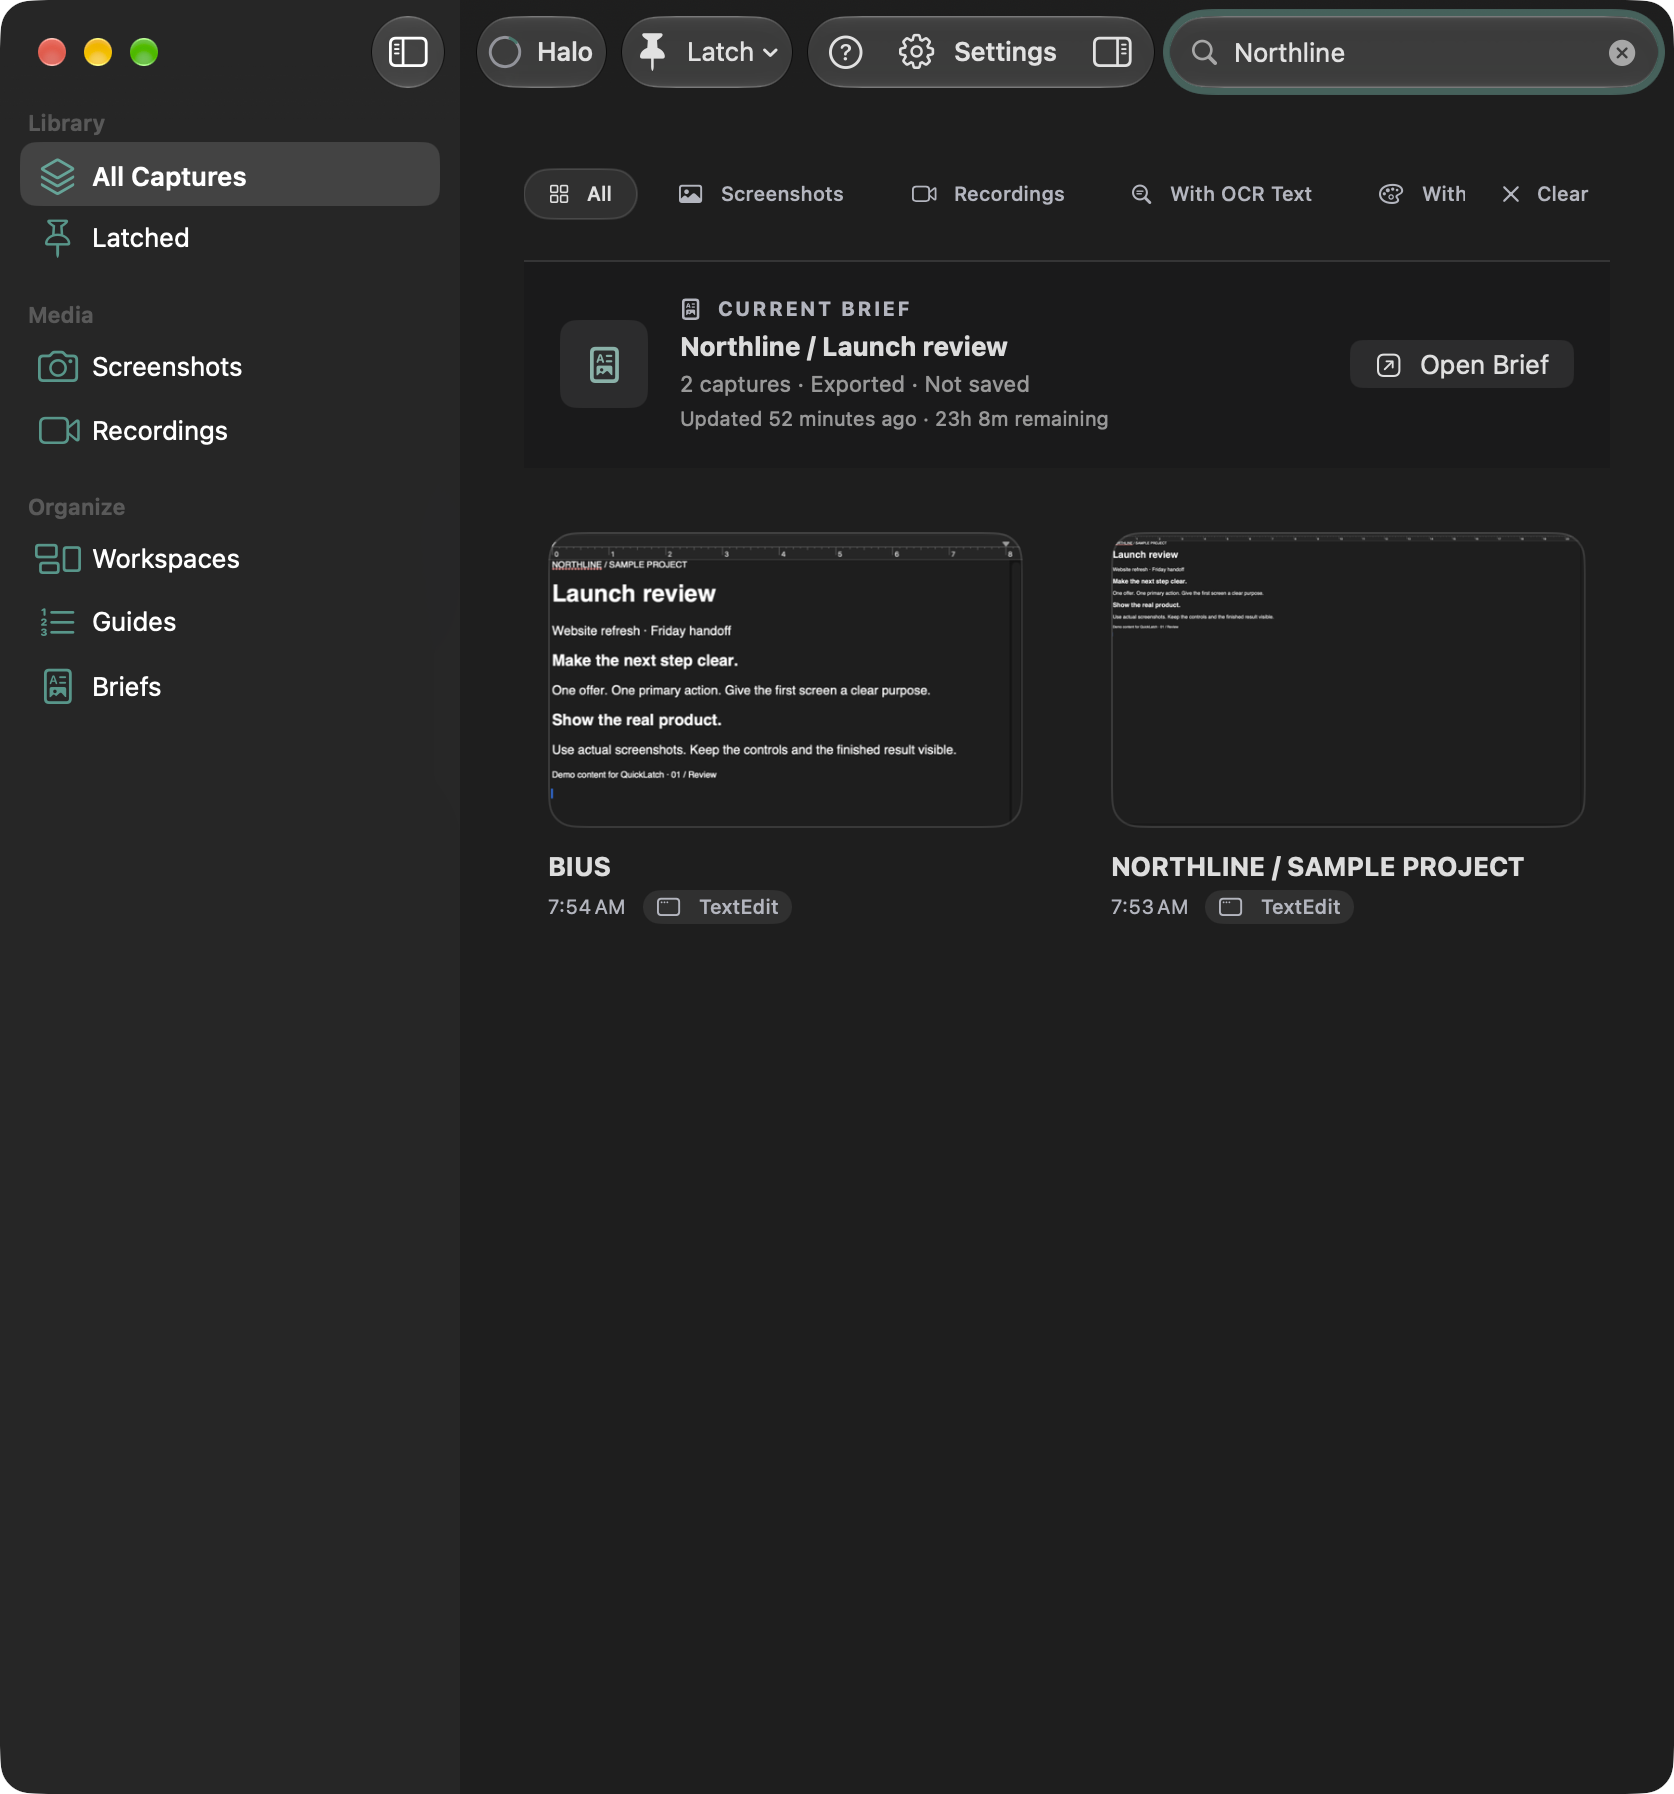
Task: Go to Recordings in the sidebar
Action: click(x=230, y=431)
